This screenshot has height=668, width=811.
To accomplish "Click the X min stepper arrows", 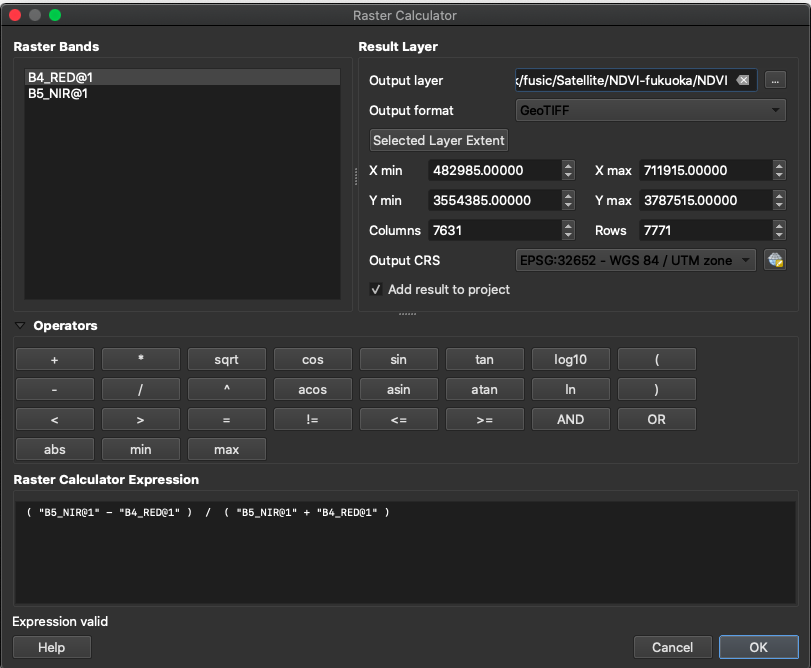I will (568, 170).
